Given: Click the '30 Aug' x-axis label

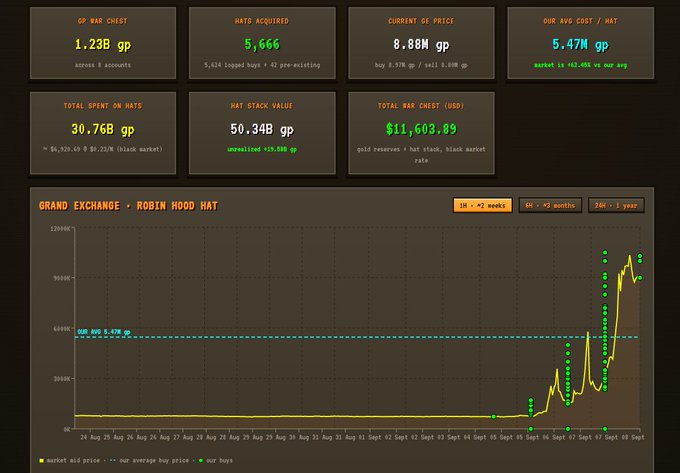Looking at the screenshot, I should pos(299,437).
